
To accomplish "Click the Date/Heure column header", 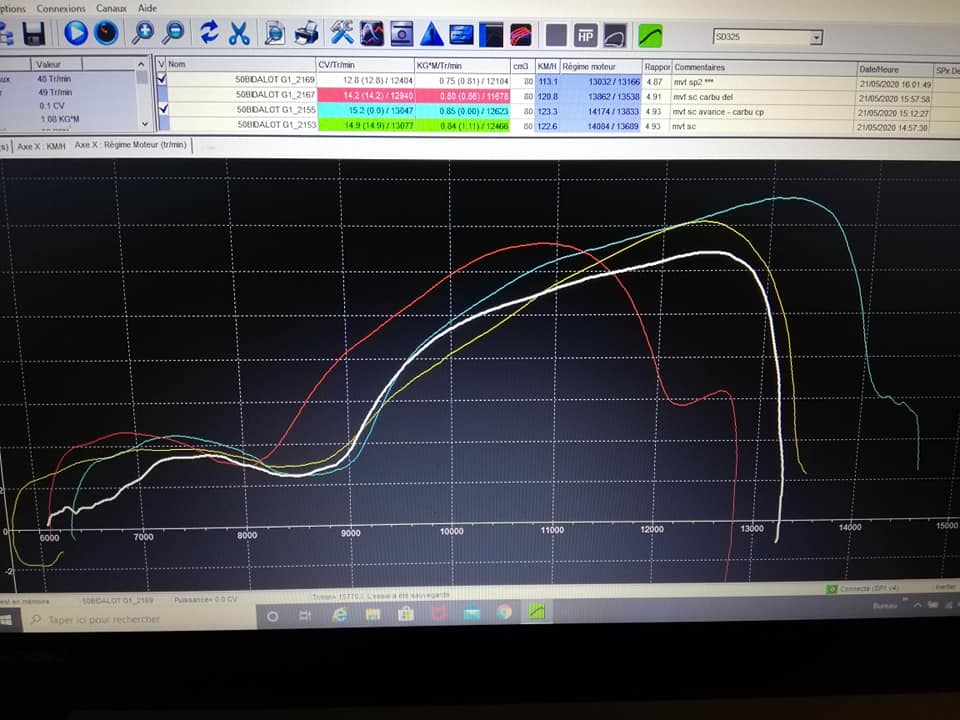I will coord(880,68).
